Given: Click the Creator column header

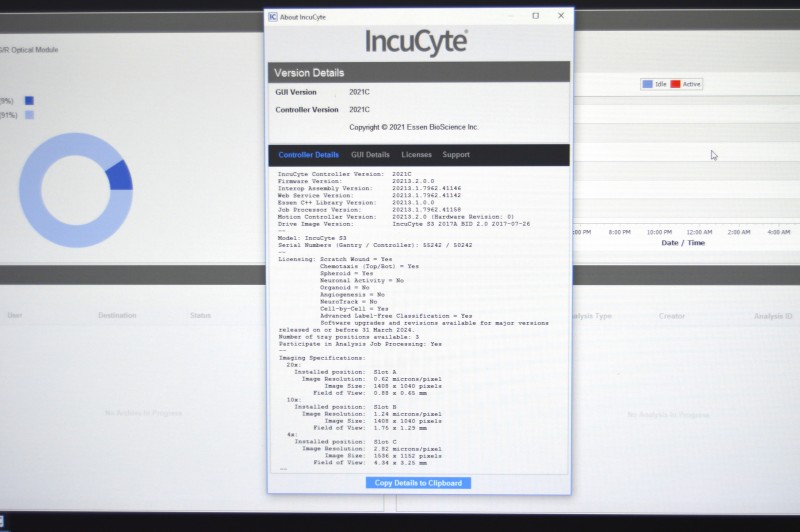Looking at the screenshot, I should point(671,316).
